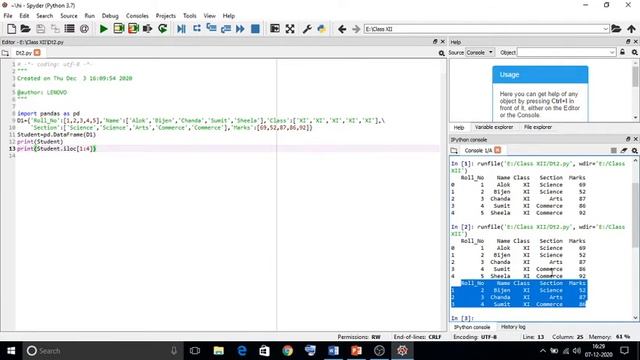Switch to File explorer tab
The image size is (640, 360).
point(538,127)
